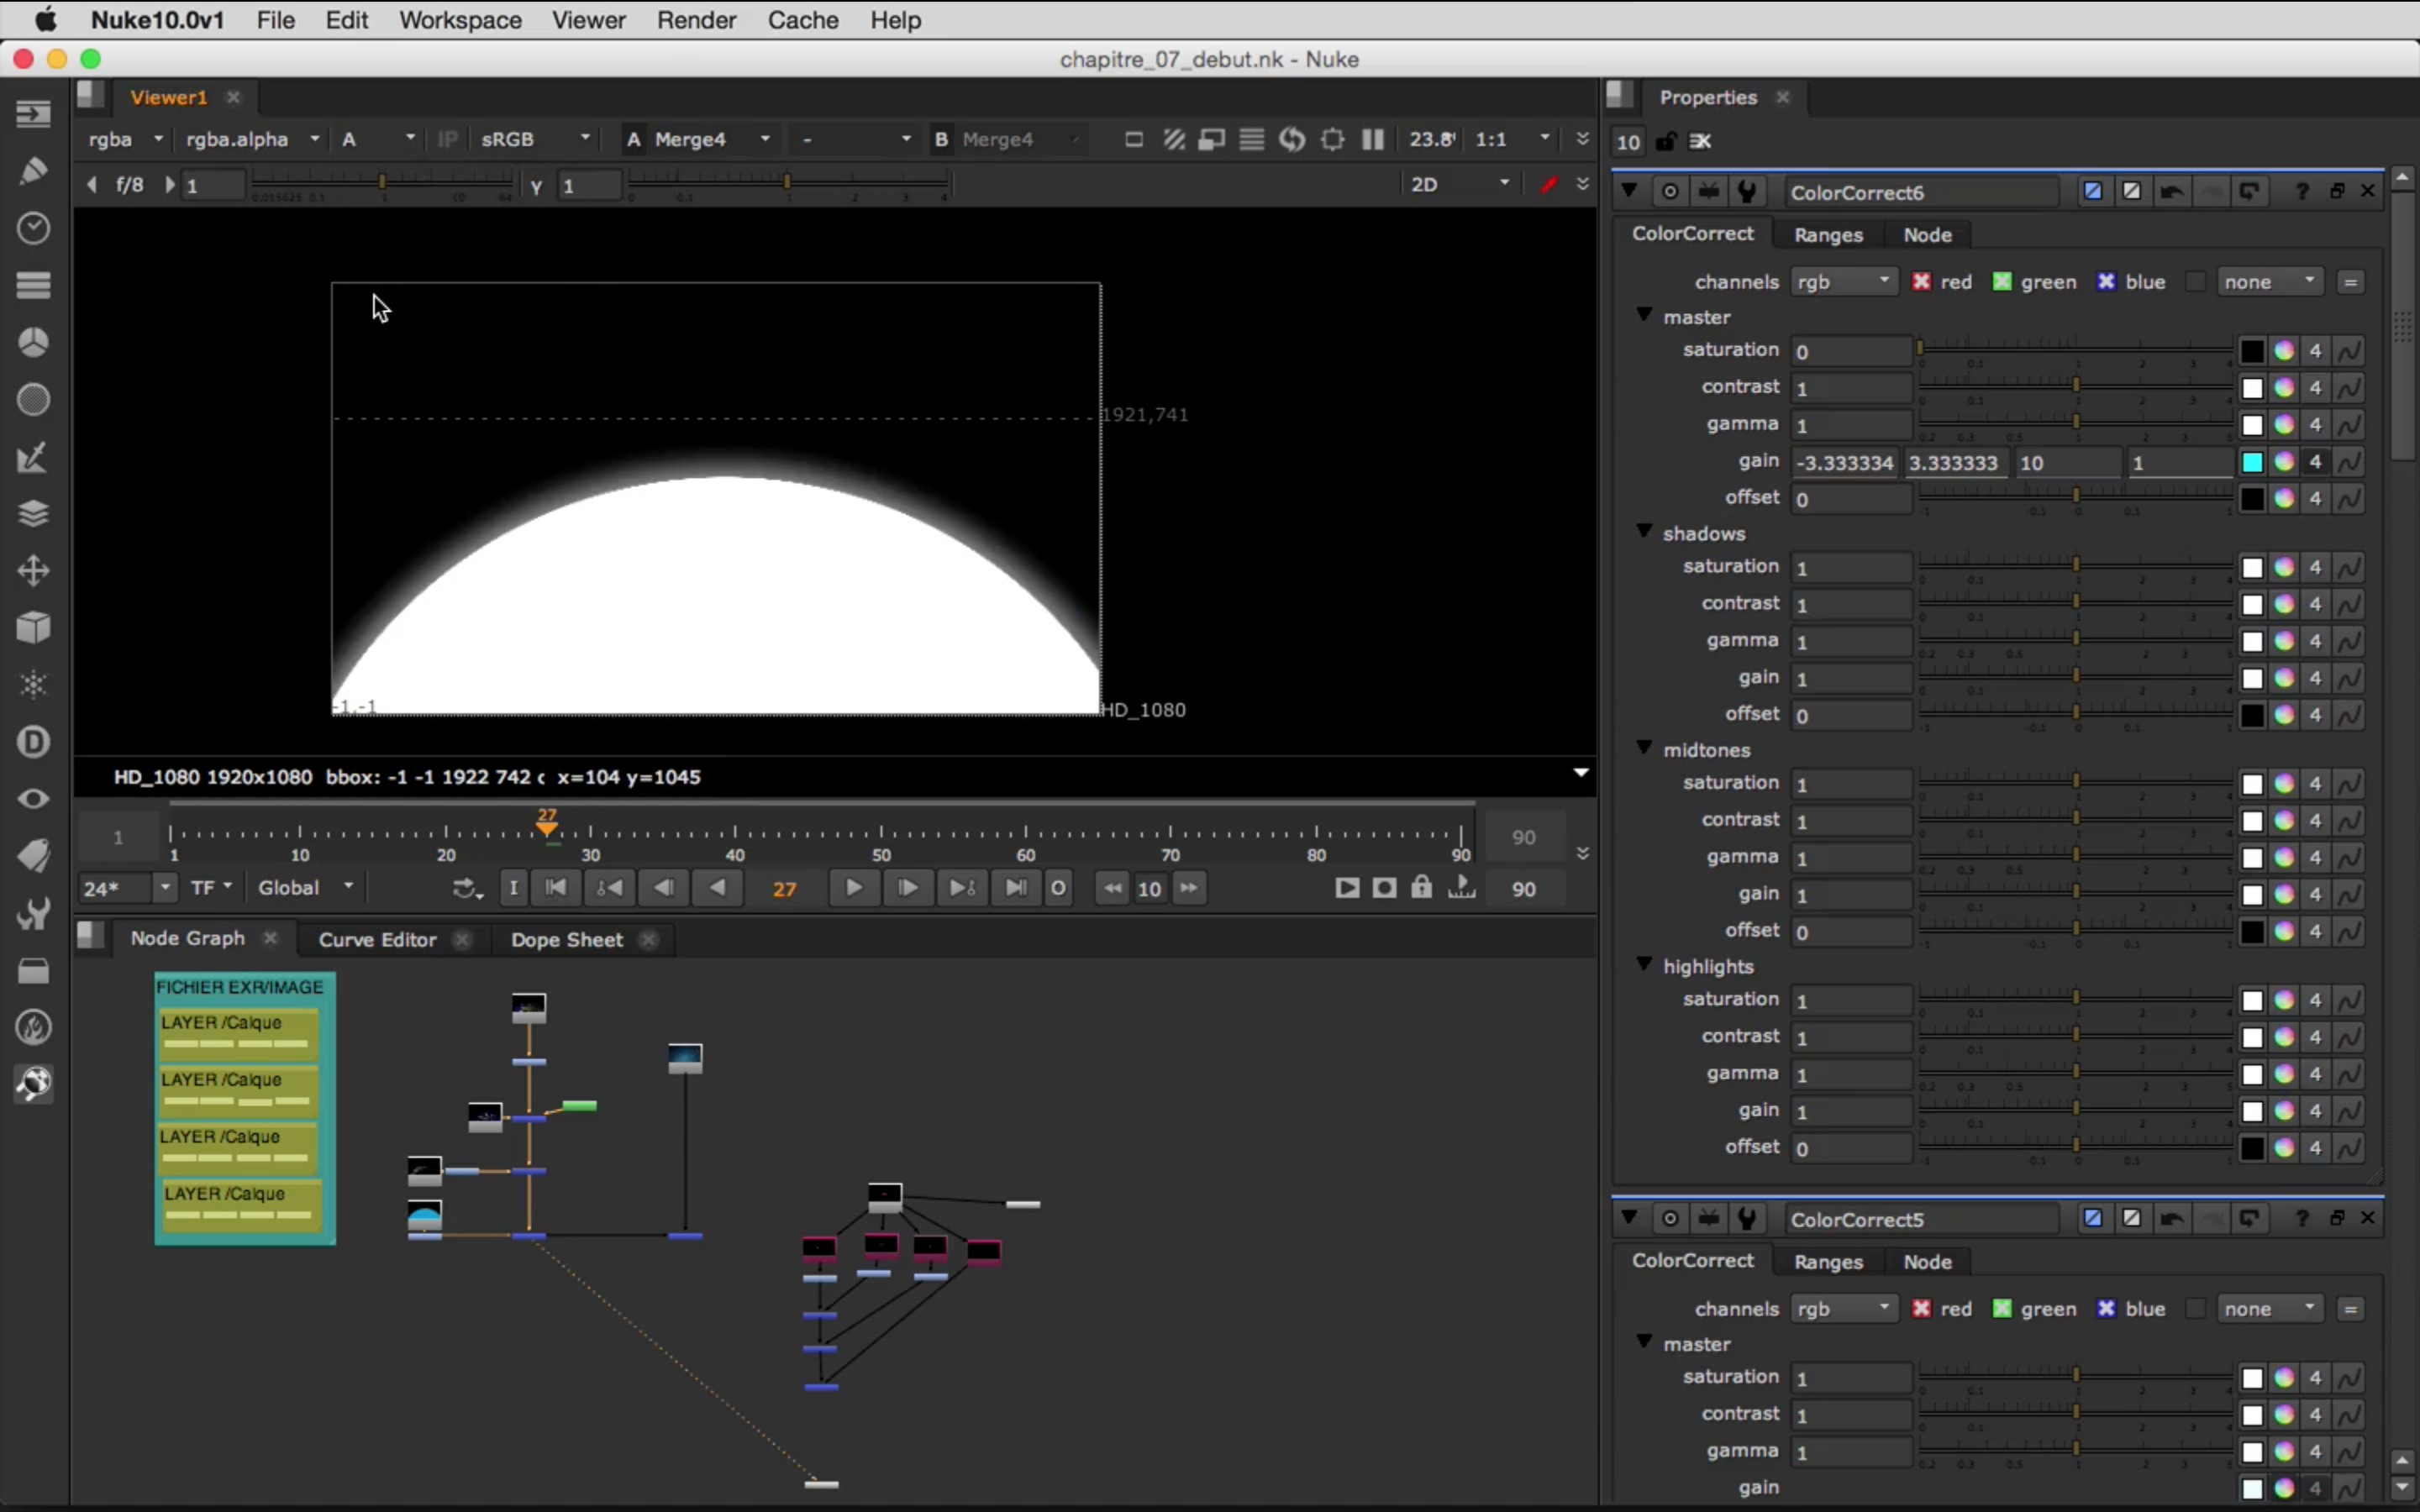The height and width of the screenshot is (1512, 2420).
Task: Lock the Properties bin
Action: pyautogui.click(x=1666, y=141)
